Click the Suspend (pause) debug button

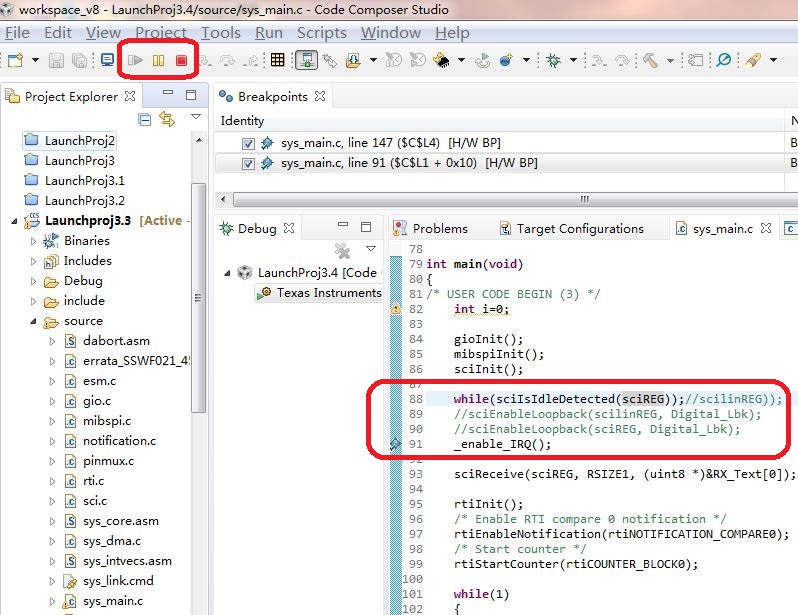(158, 61)
